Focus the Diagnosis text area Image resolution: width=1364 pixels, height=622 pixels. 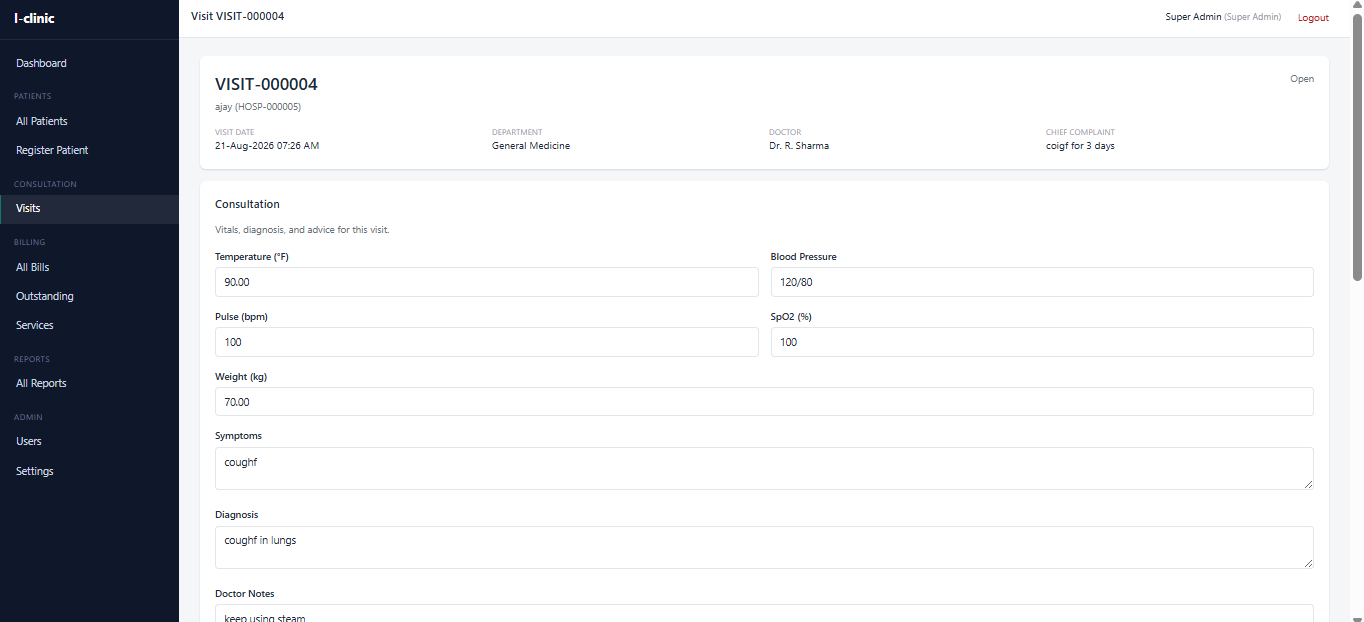(764, 547)
